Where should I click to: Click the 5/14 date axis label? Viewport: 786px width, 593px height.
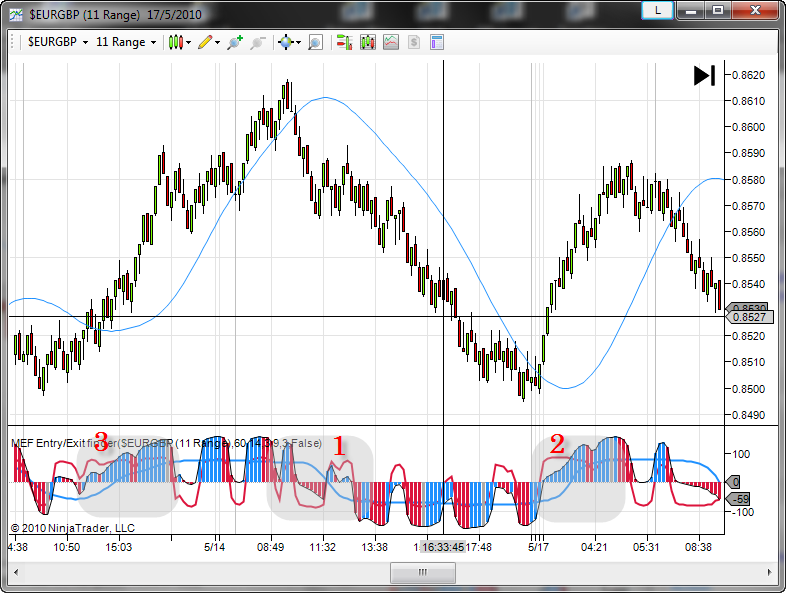coord(214,547)
